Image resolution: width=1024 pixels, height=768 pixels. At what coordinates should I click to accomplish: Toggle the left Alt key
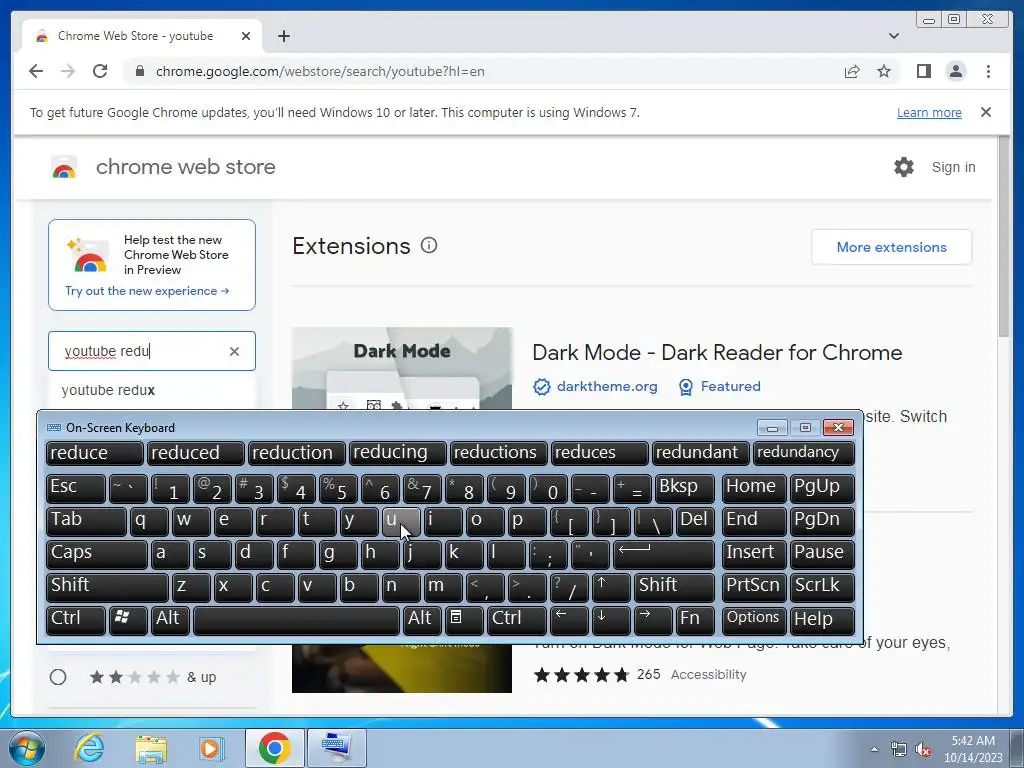tap(170, 620)
